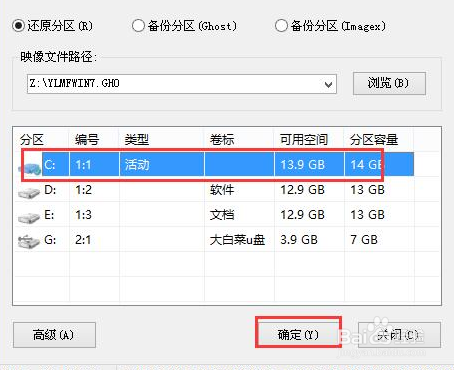This screenshot has width=454, height=370.
Task: Click the 1:3 partition number cell
Action: click(83, 215)
